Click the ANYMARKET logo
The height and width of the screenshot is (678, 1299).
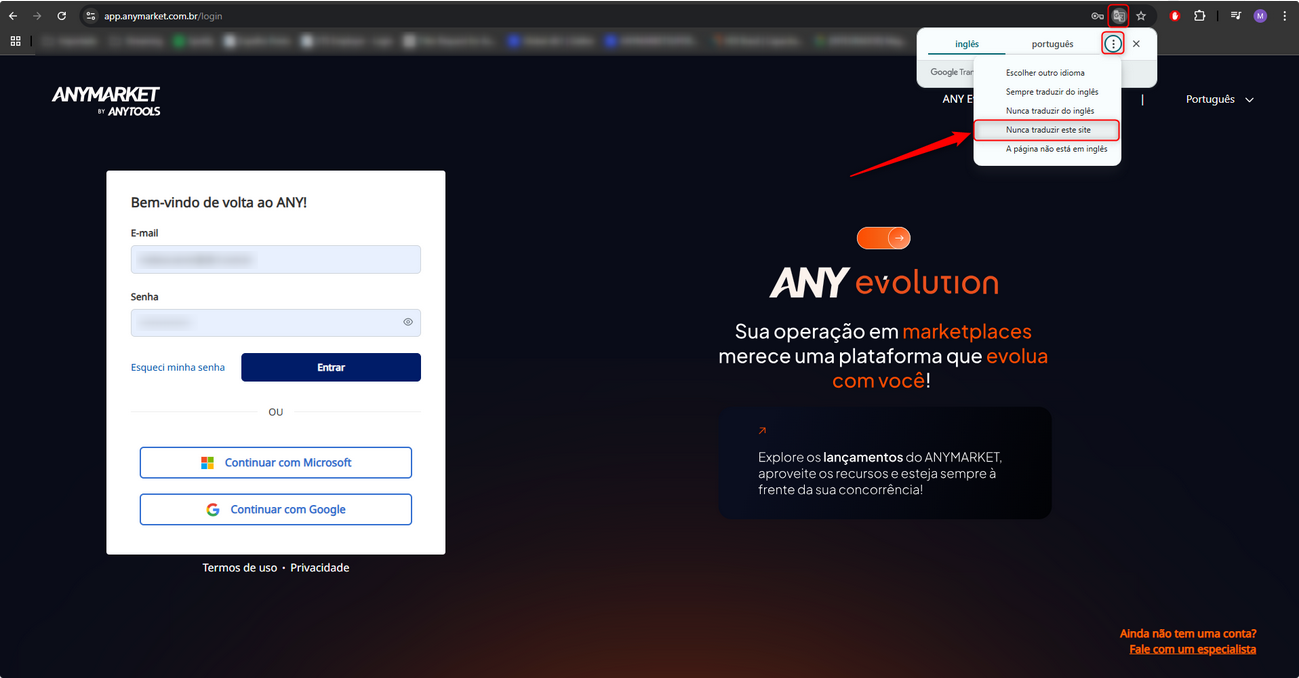(106, 100)
